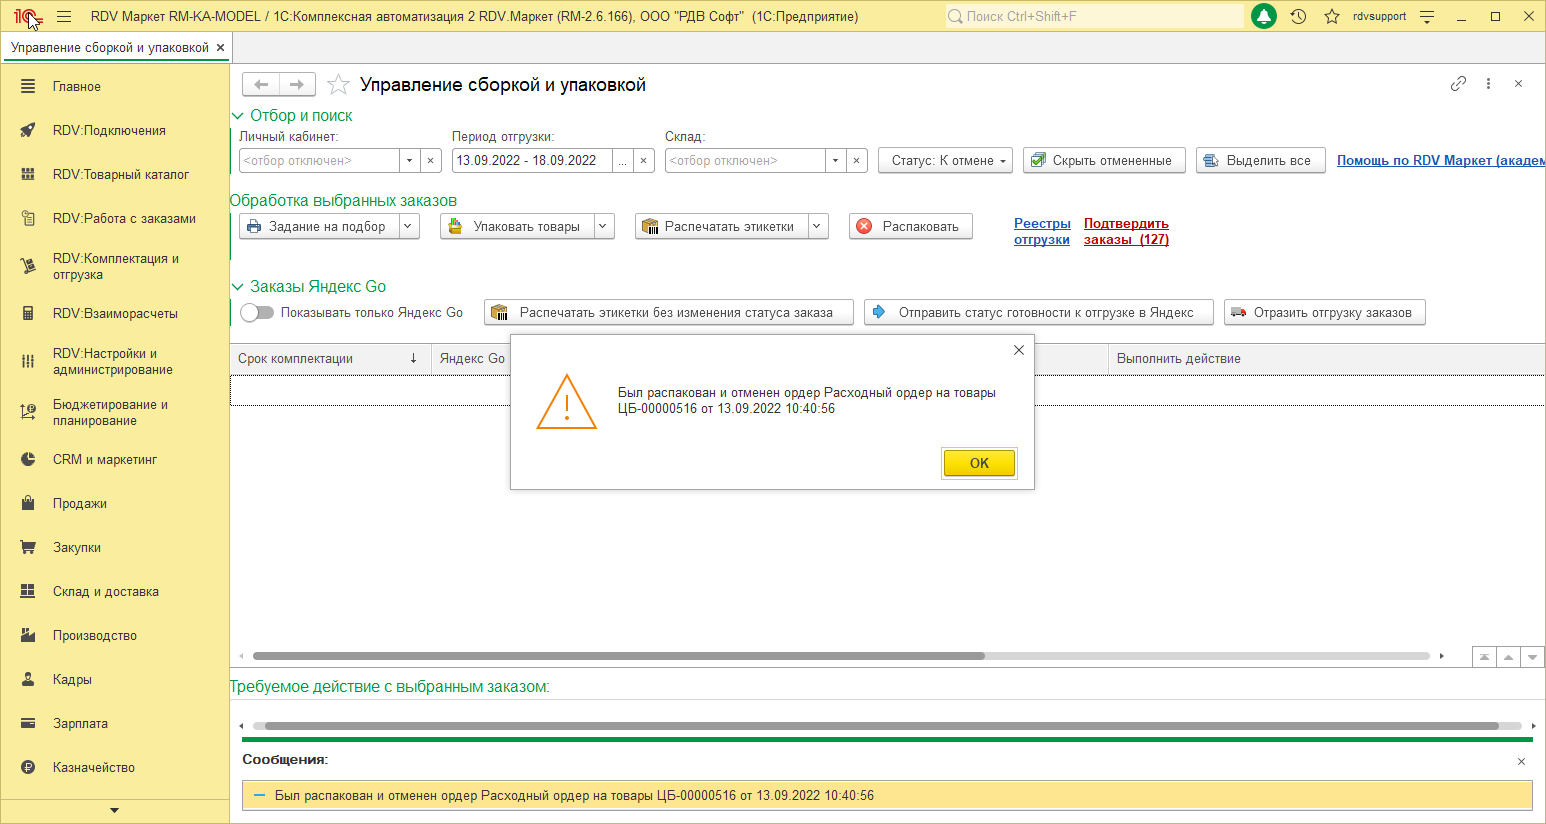Go forward with the right arrow
This screenshot has height=824, width=1546.
297,85
